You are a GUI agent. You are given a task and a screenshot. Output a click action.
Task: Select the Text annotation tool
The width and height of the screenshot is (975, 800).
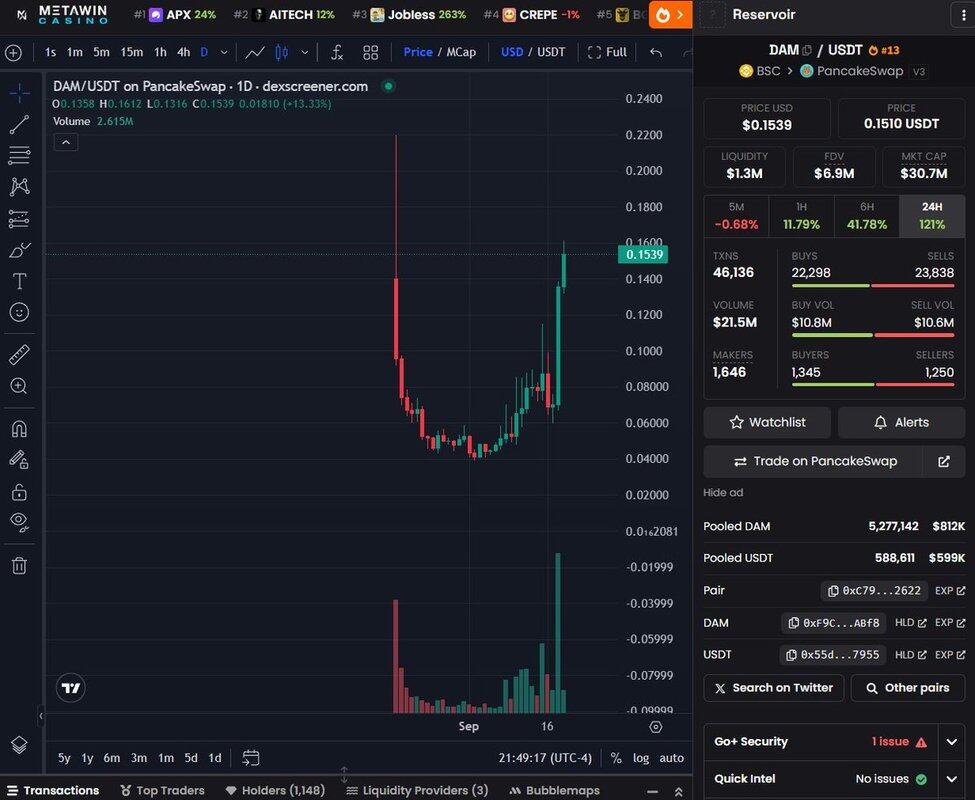click(19, 281)
